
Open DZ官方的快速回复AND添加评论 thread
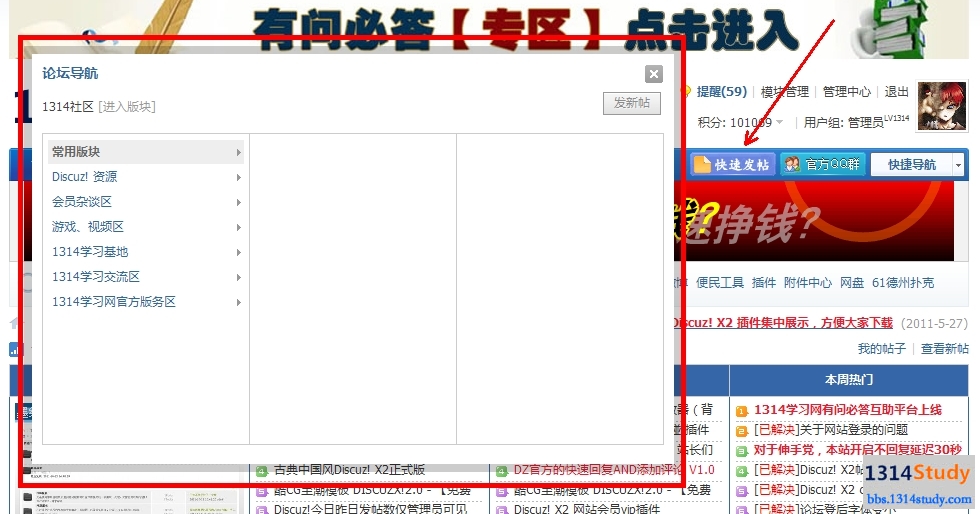[614, 470]
